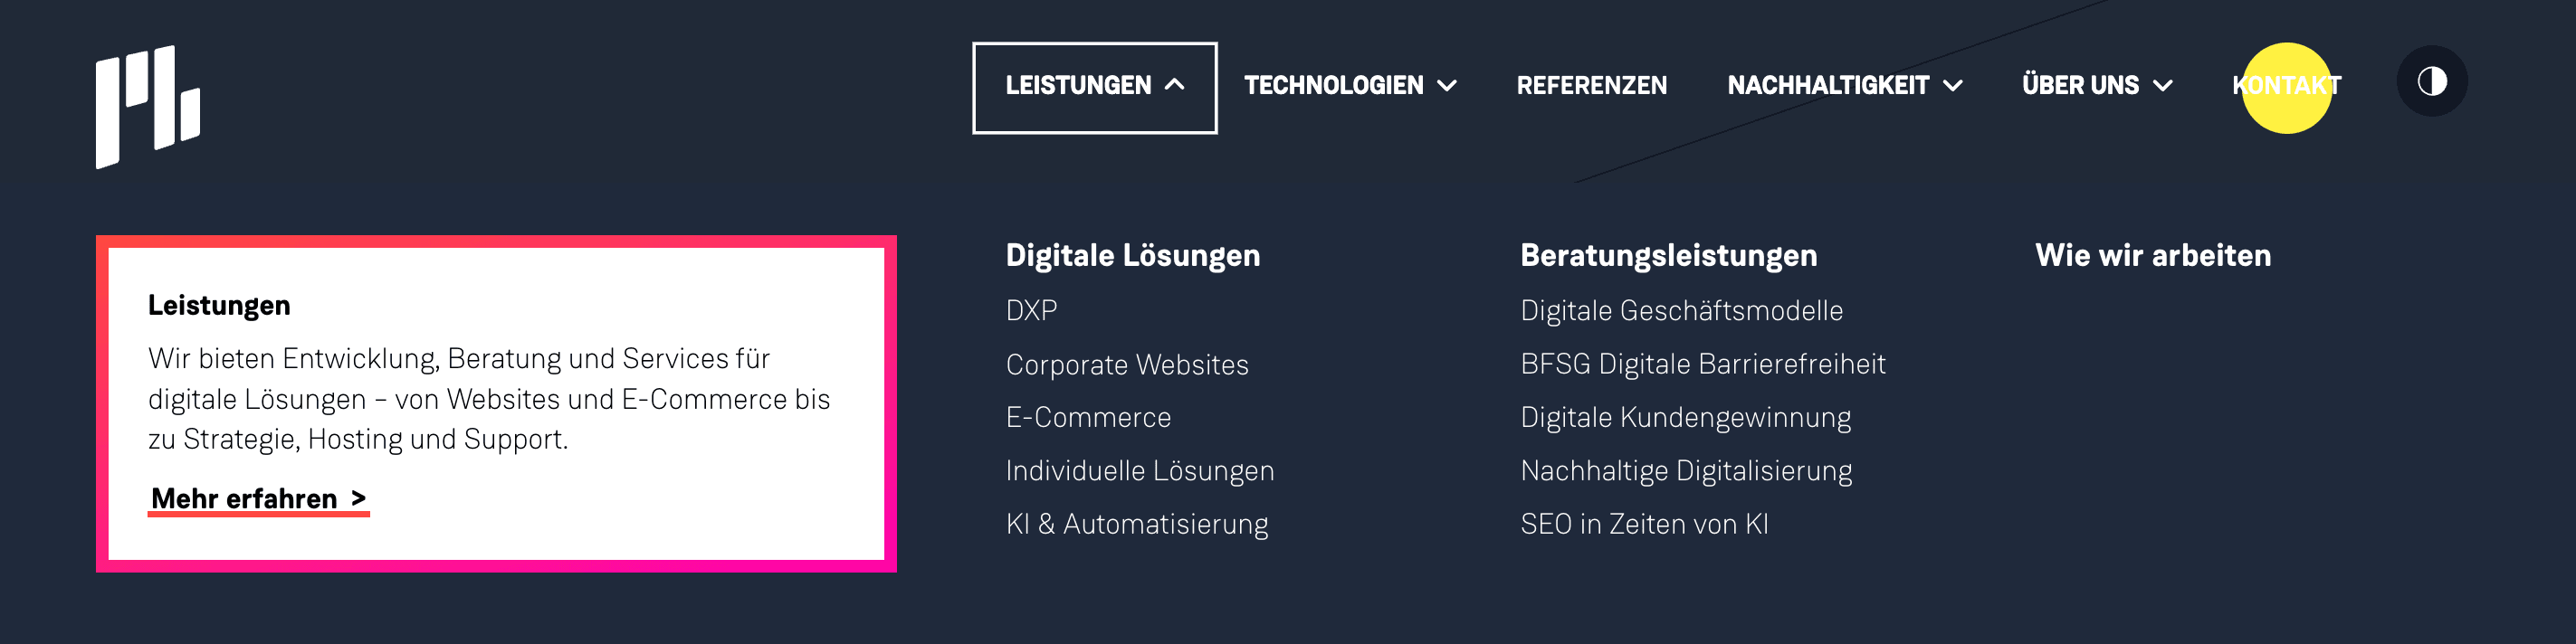Click the Leistungen heading in white card
Viewport: 2576px width, 644px height.
coord(219,306)
